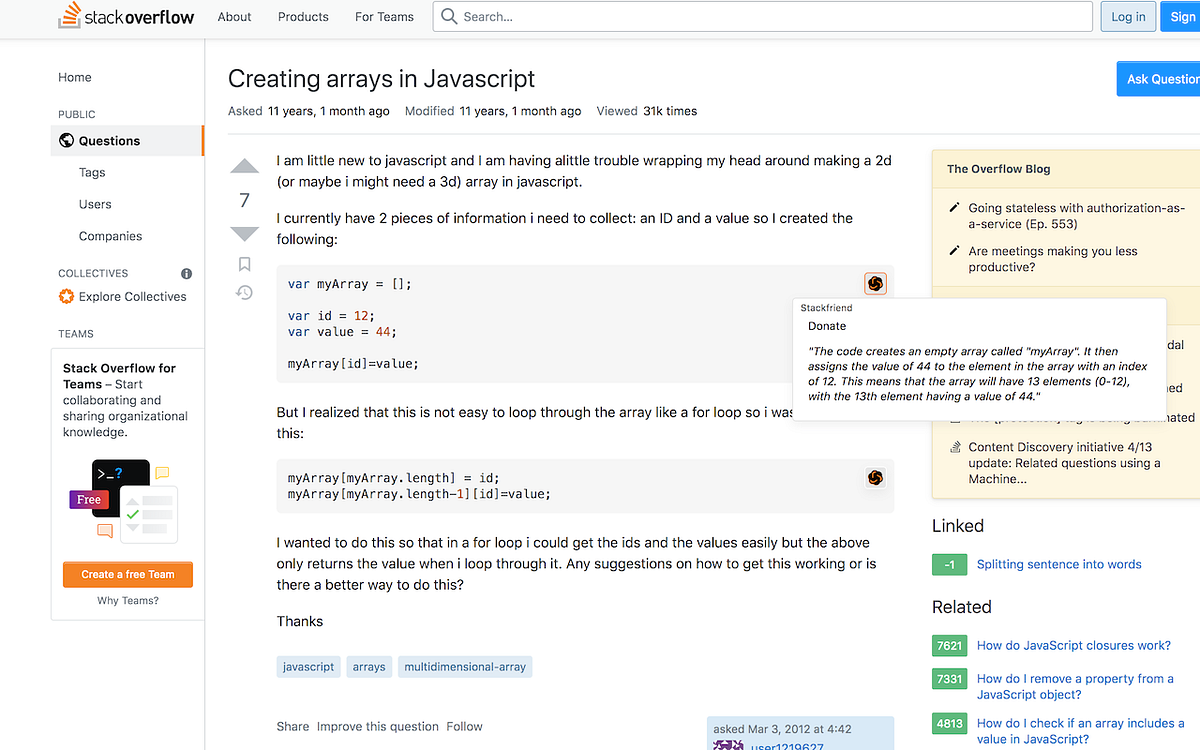This screenshot has width=1200, height=750.
Task: Downvote the question using the down arrow
Action: pyautogui.click(x=244, y=233)
